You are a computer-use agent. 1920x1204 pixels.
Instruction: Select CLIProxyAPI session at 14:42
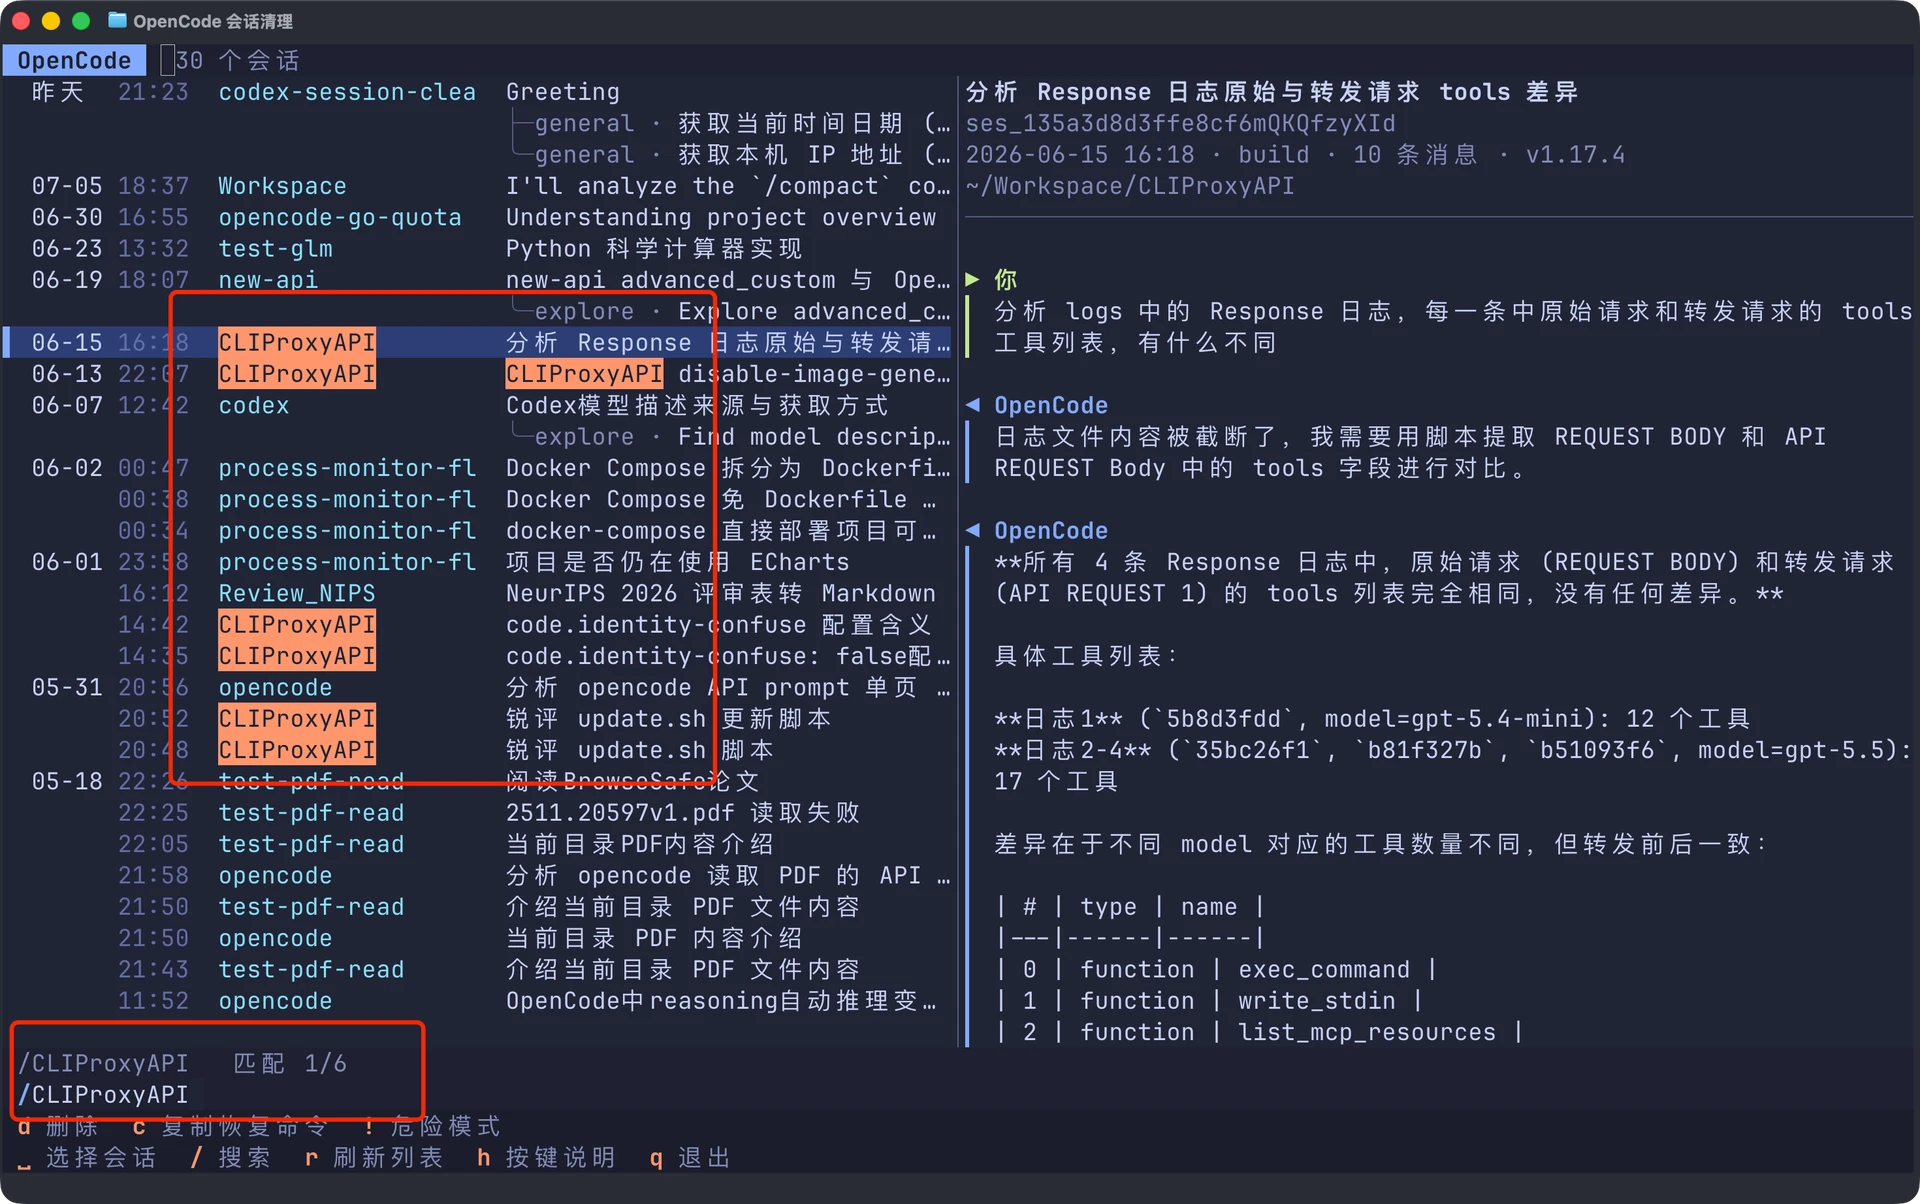coord(478,625)
